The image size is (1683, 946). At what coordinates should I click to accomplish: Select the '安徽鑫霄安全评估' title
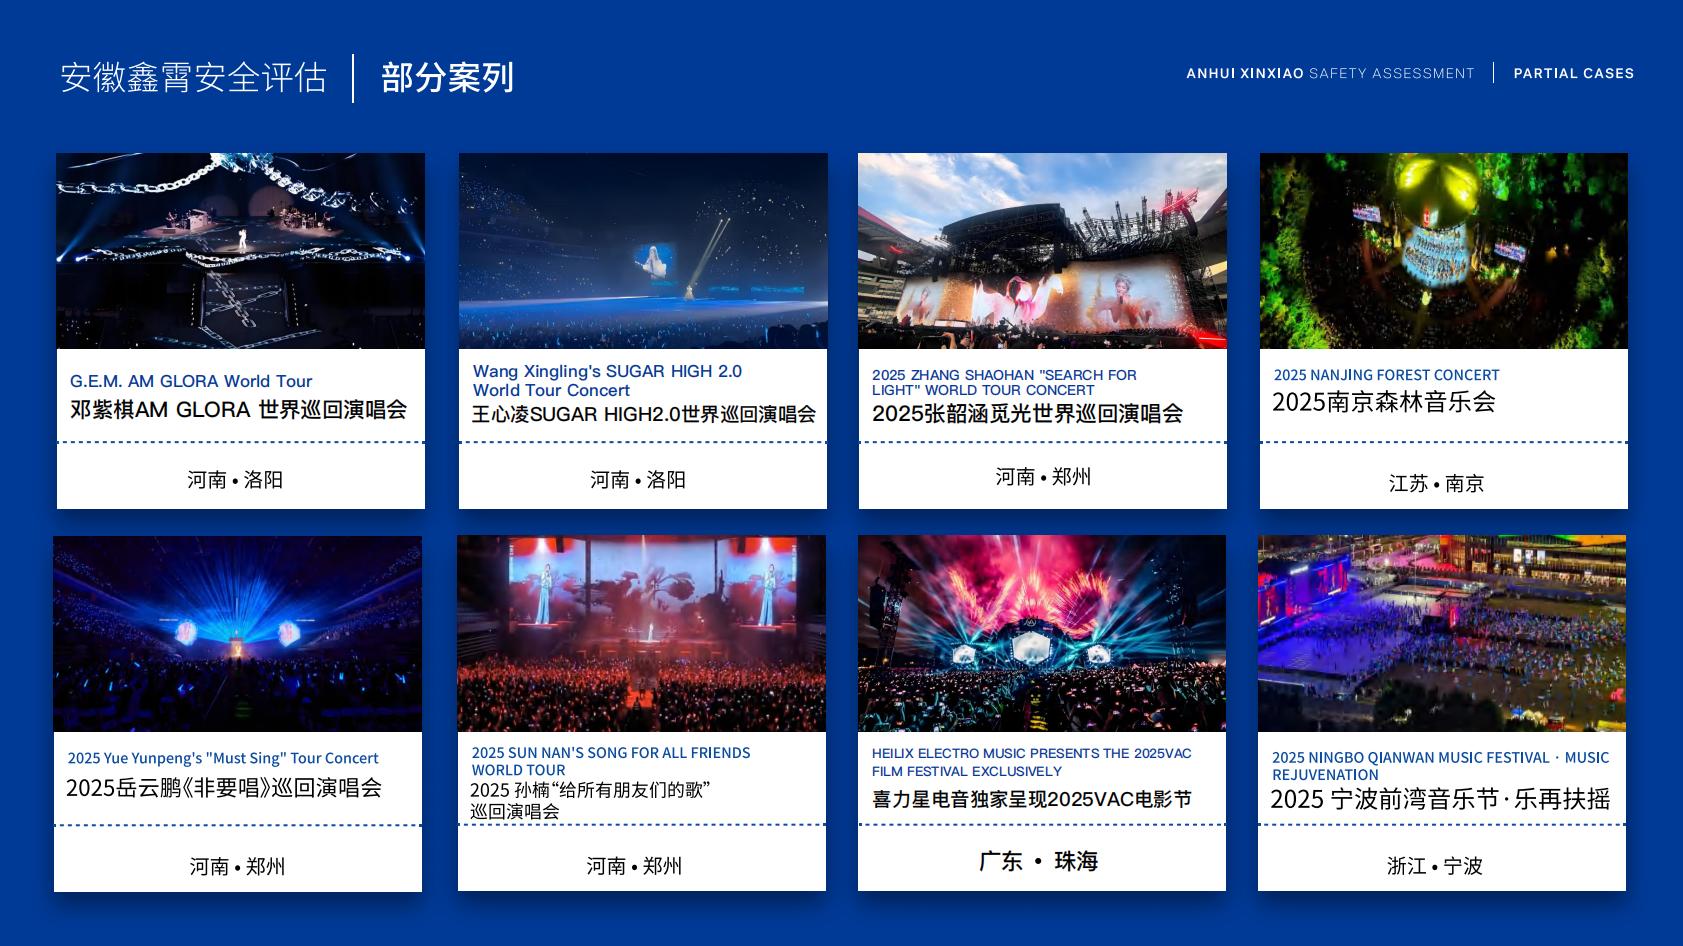(x=193, y=78)
